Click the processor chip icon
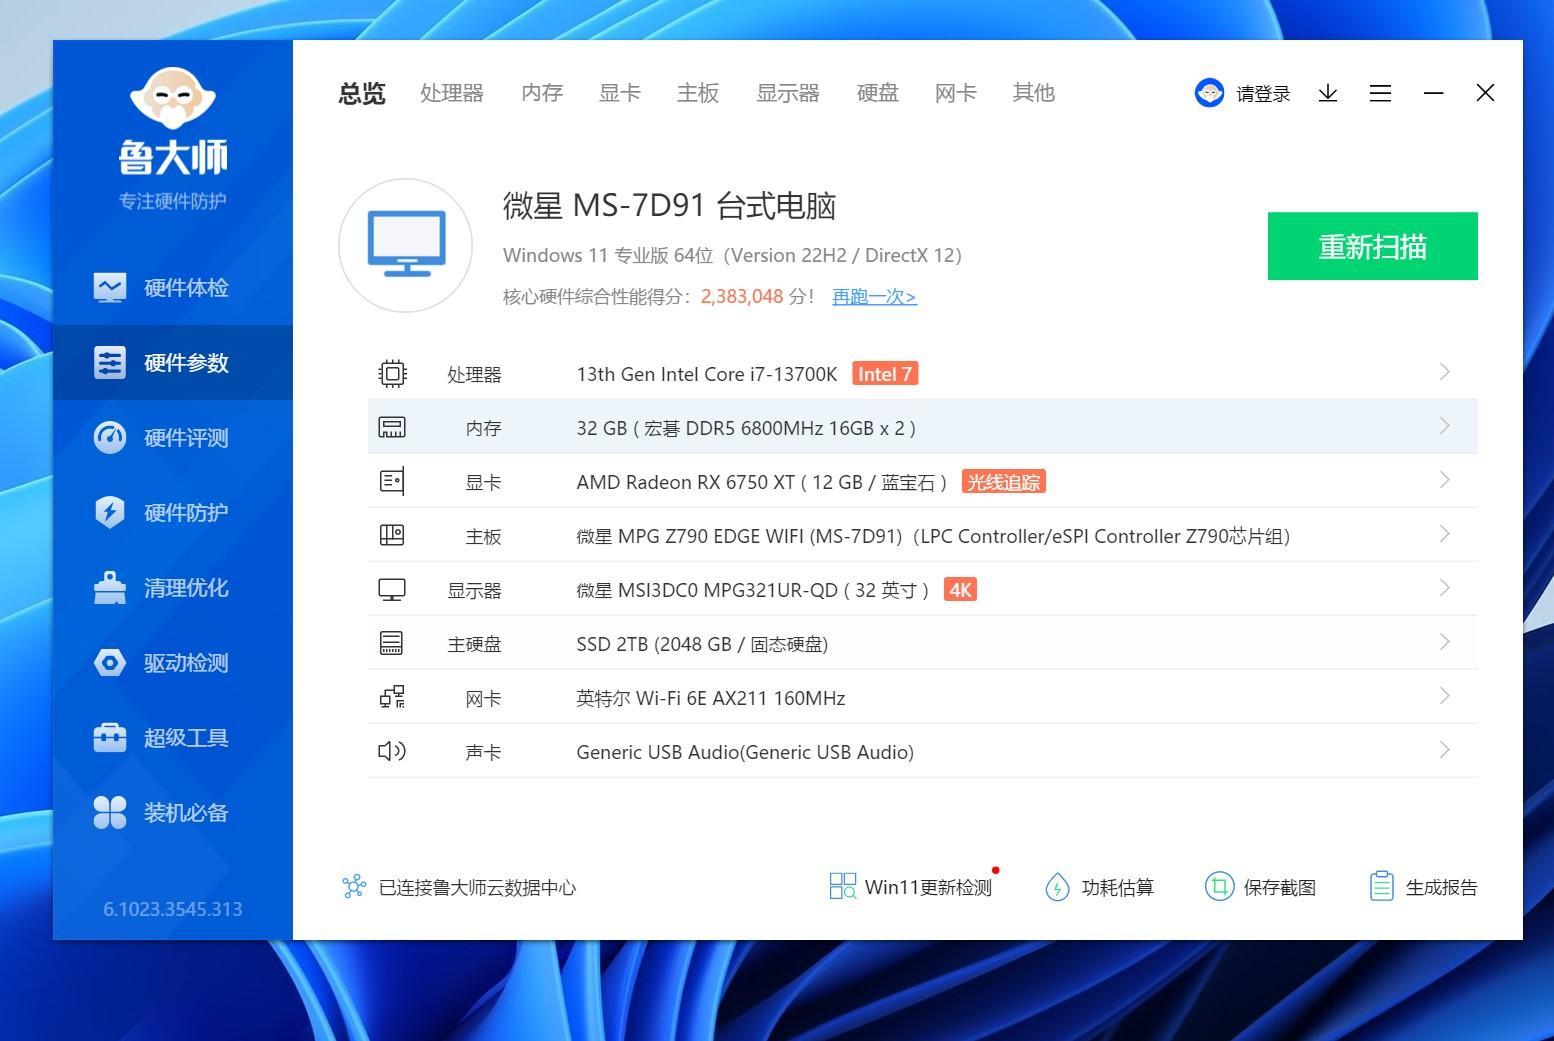The width and height of the screenshot is (1554, 1041). point(392,374)
